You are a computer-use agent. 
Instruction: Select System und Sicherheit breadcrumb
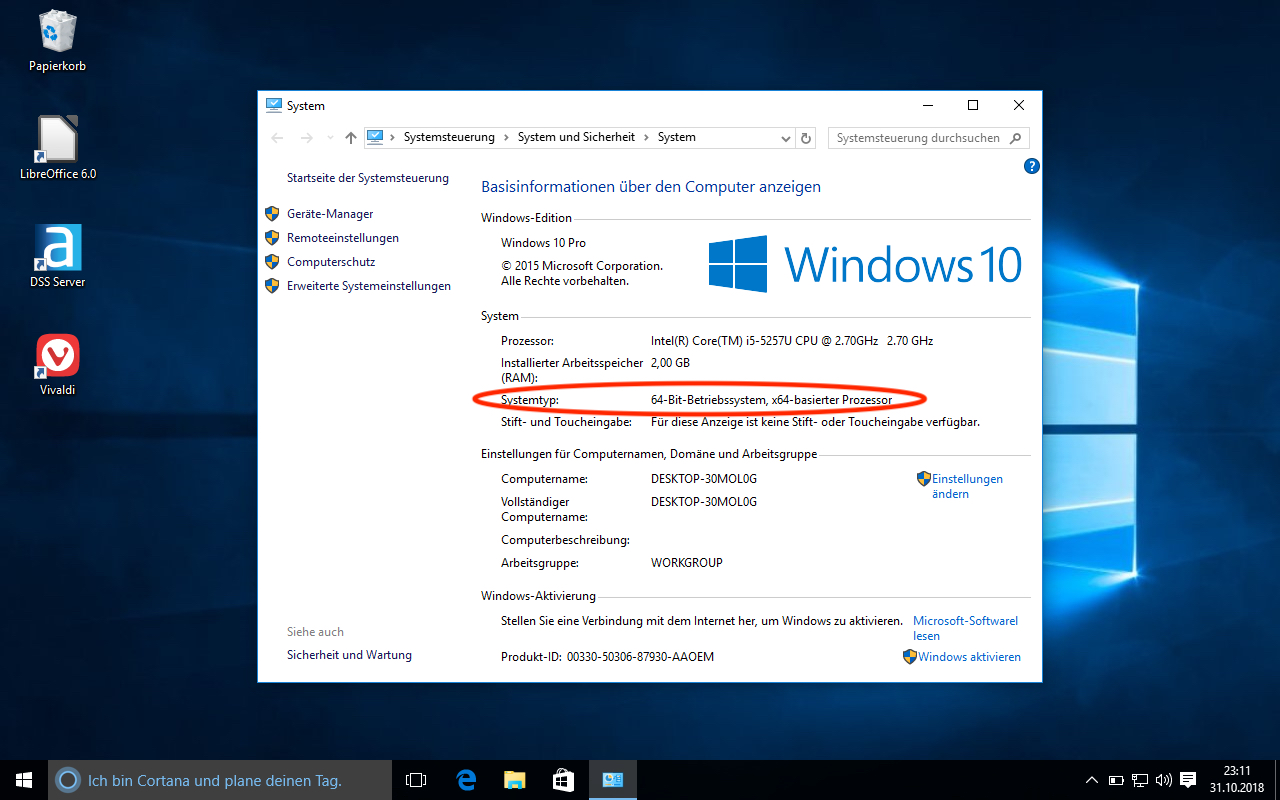coord(576,137)
